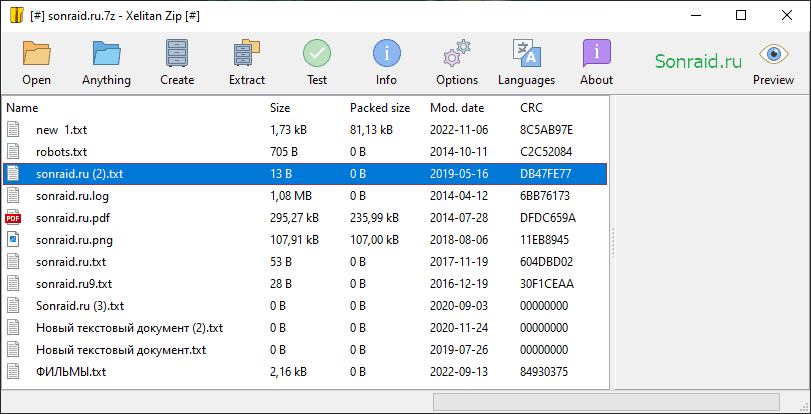Click the splitter grip beside the preview pane
This screenshot has height=414, width=811.
pos(613,242)
